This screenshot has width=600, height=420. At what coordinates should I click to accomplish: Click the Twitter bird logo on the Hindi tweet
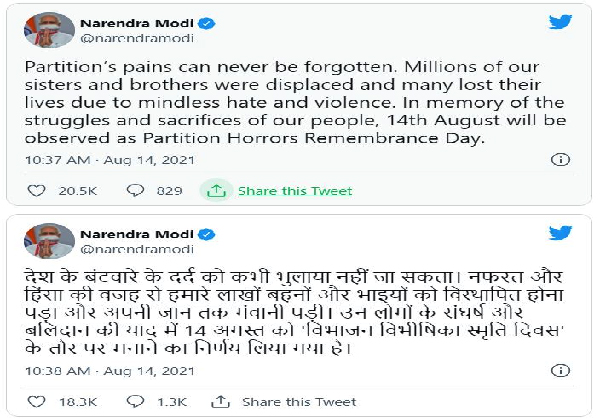561,233
